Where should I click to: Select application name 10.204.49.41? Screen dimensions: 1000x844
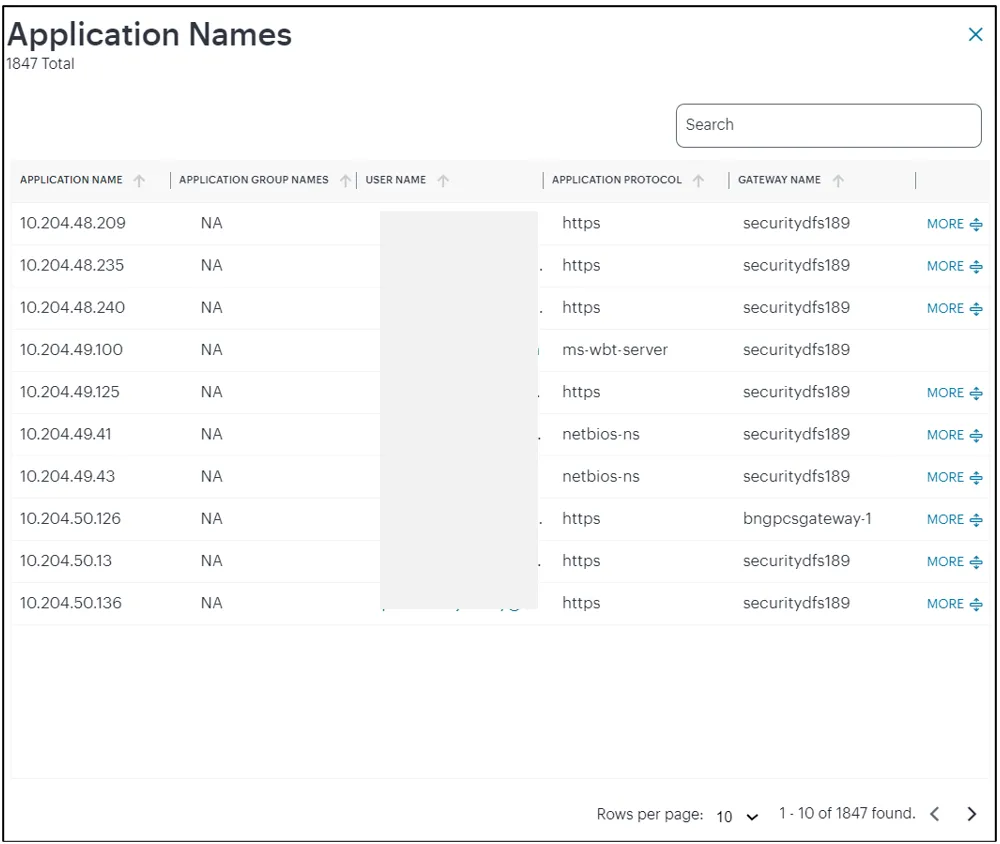click(x=66, y=434)
